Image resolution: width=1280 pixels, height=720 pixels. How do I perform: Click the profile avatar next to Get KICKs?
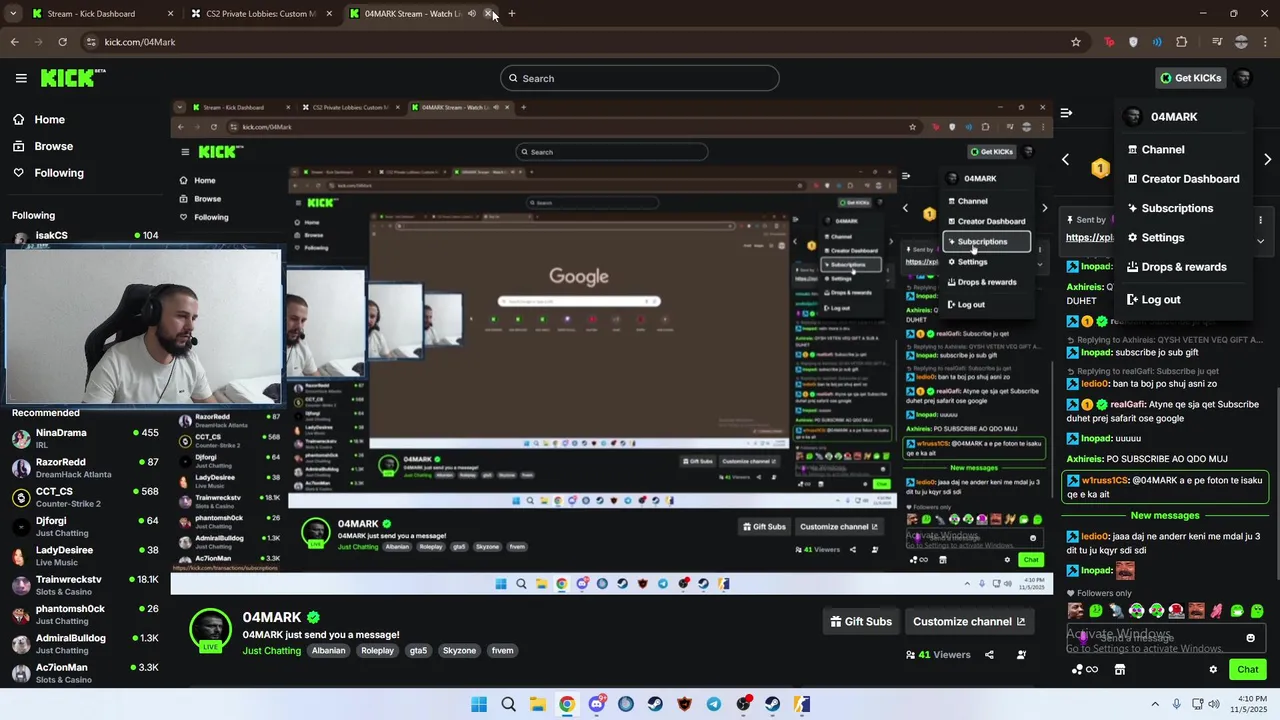(1243, 78)
